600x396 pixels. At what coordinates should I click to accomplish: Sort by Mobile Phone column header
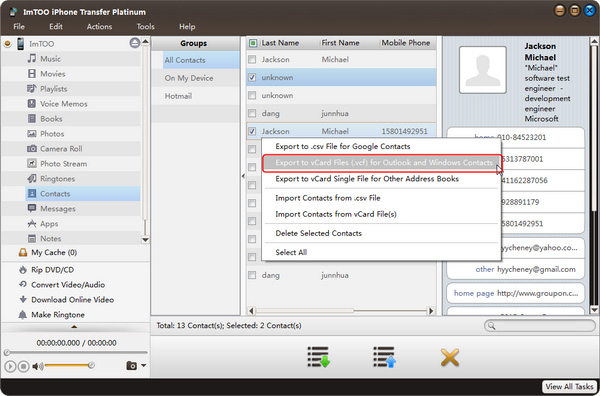406,43
